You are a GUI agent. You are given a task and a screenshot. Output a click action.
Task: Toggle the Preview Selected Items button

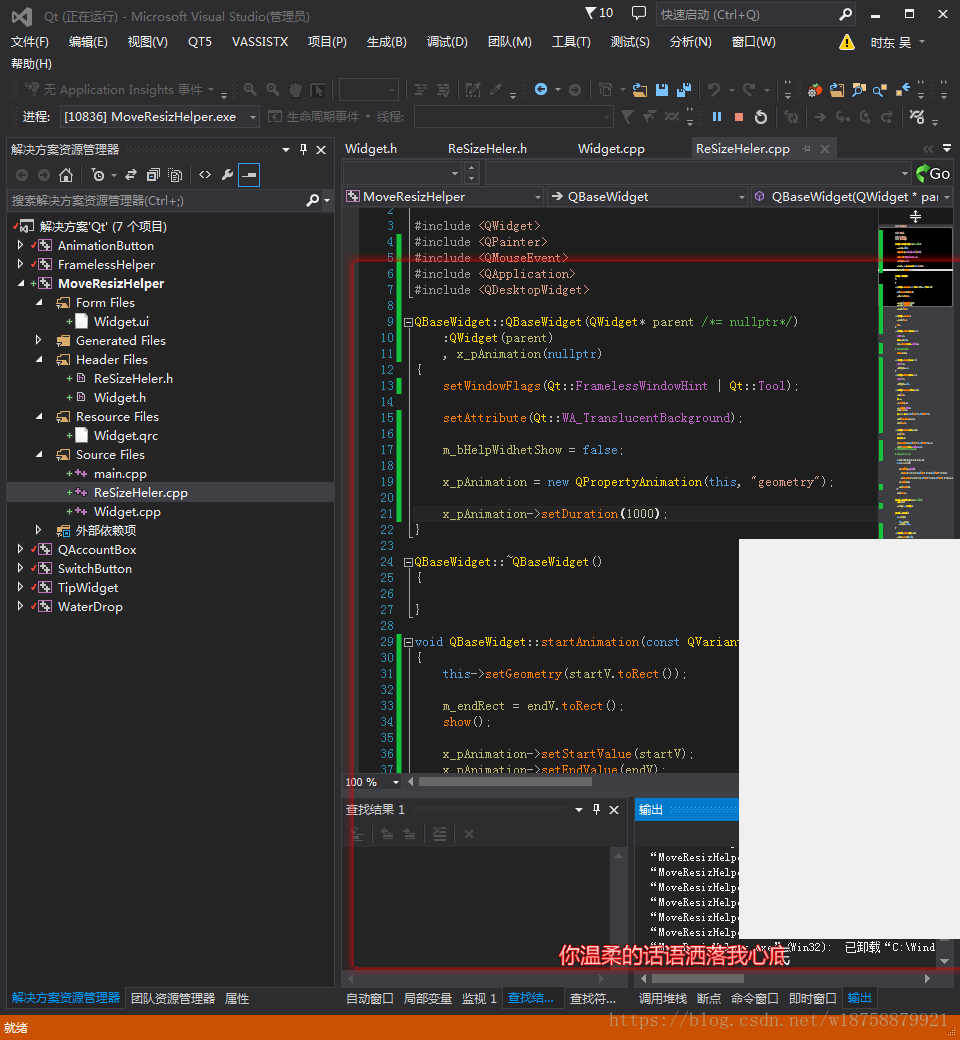tap(249, 175)
